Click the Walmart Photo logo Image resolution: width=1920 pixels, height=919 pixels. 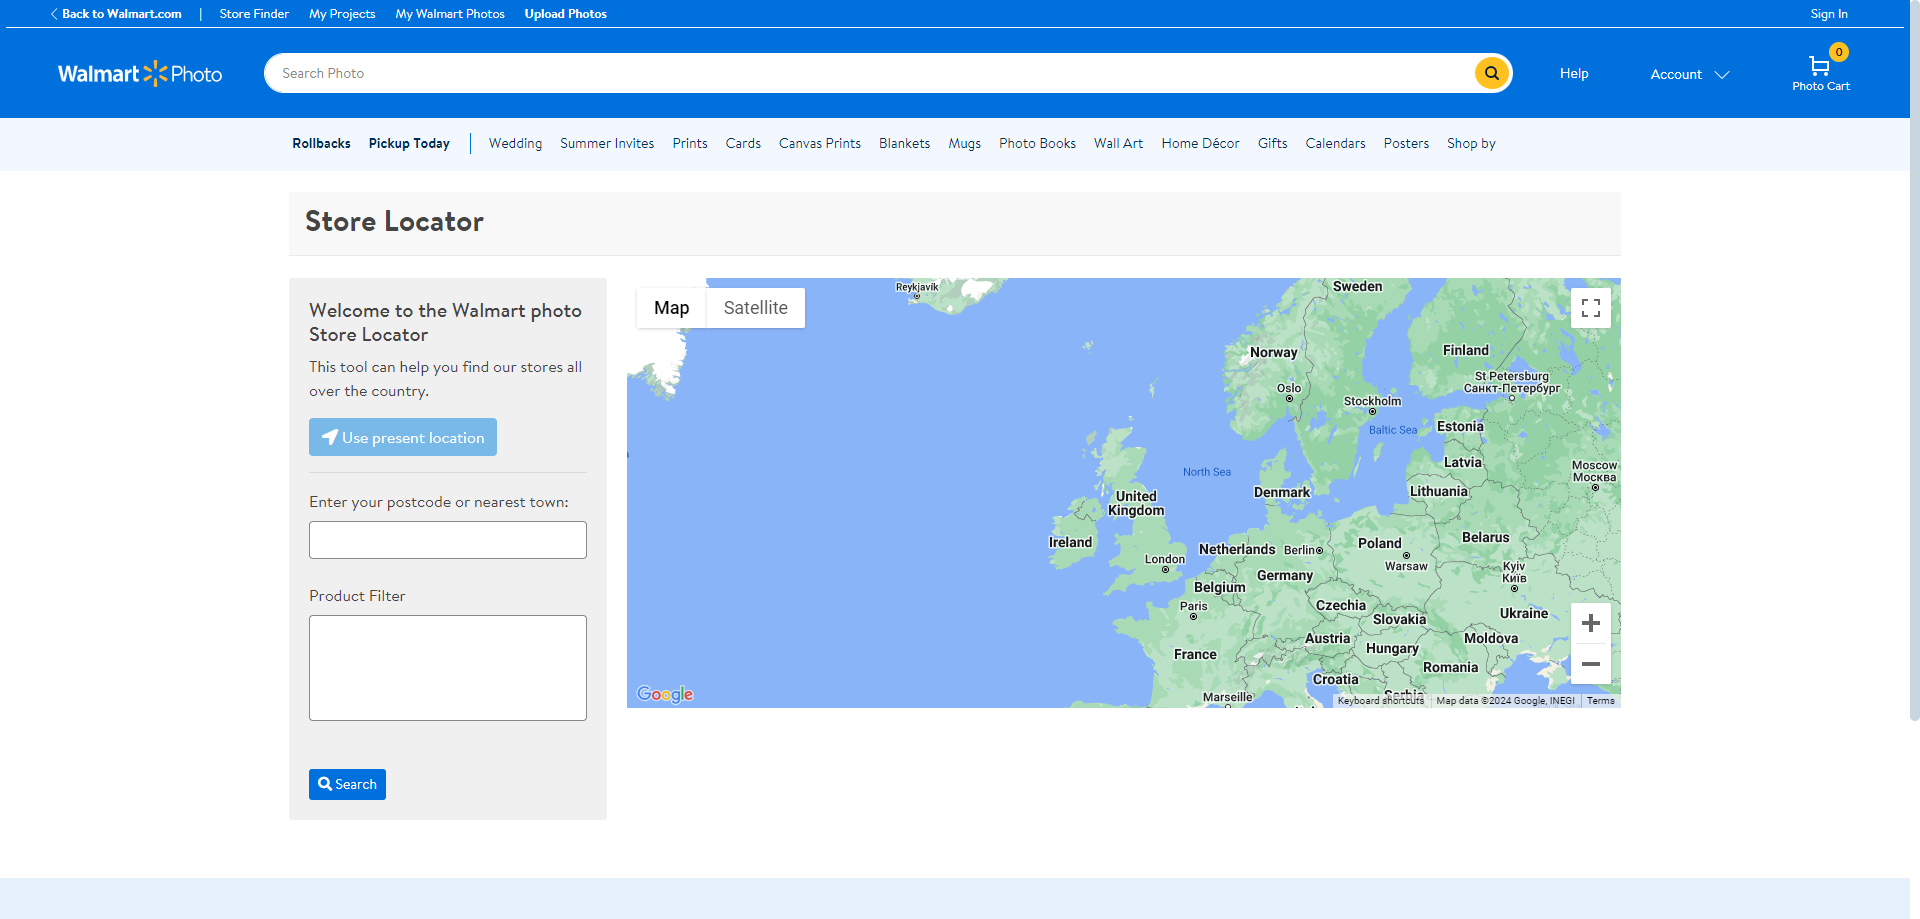pyautogui.click(x=140, y=74)
